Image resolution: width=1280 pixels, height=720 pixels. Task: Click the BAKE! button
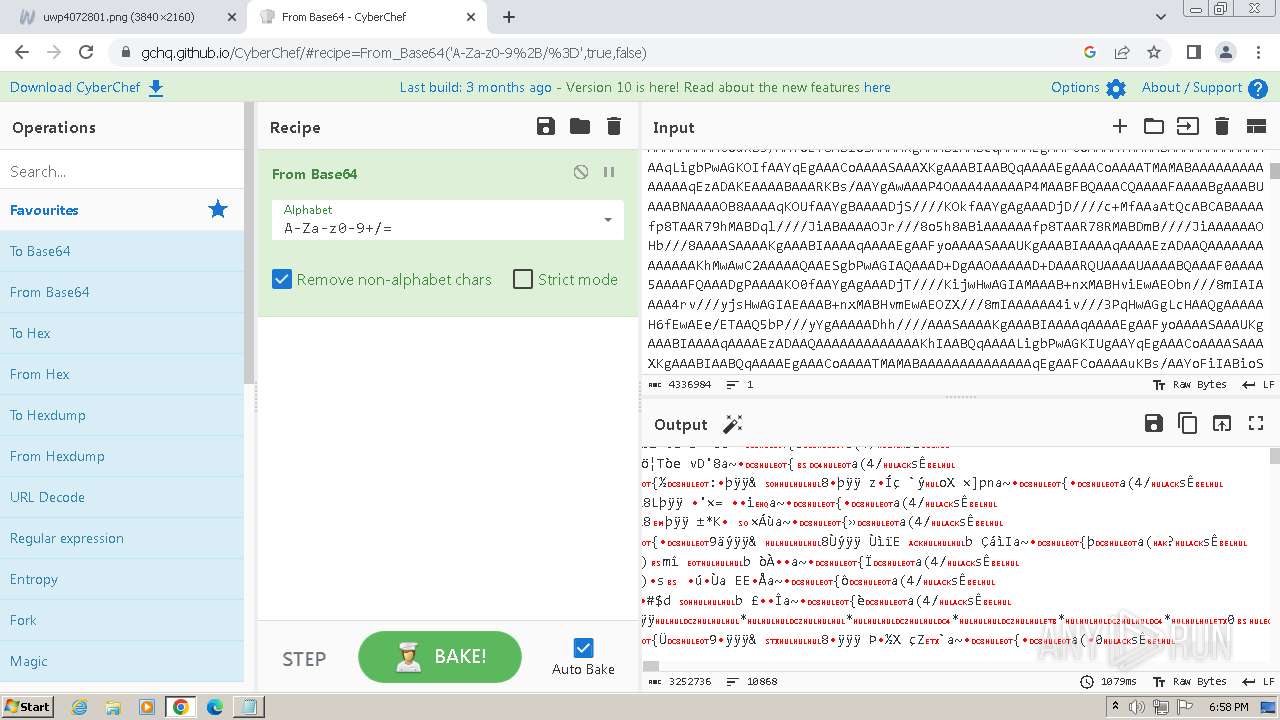pyautogui.click(x=440, y=657)
